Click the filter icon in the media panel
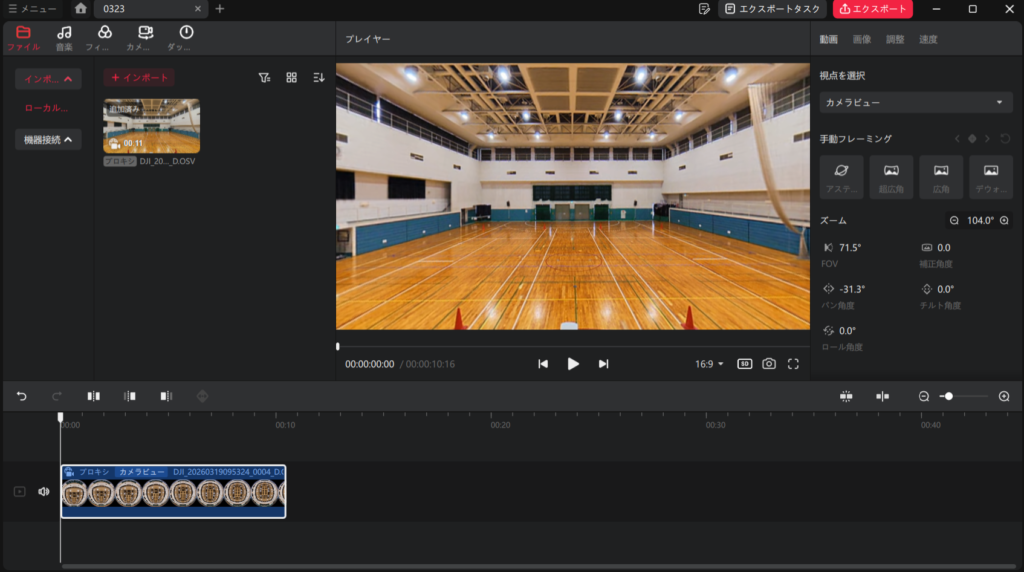1024x572 pixels. [264, 78]
